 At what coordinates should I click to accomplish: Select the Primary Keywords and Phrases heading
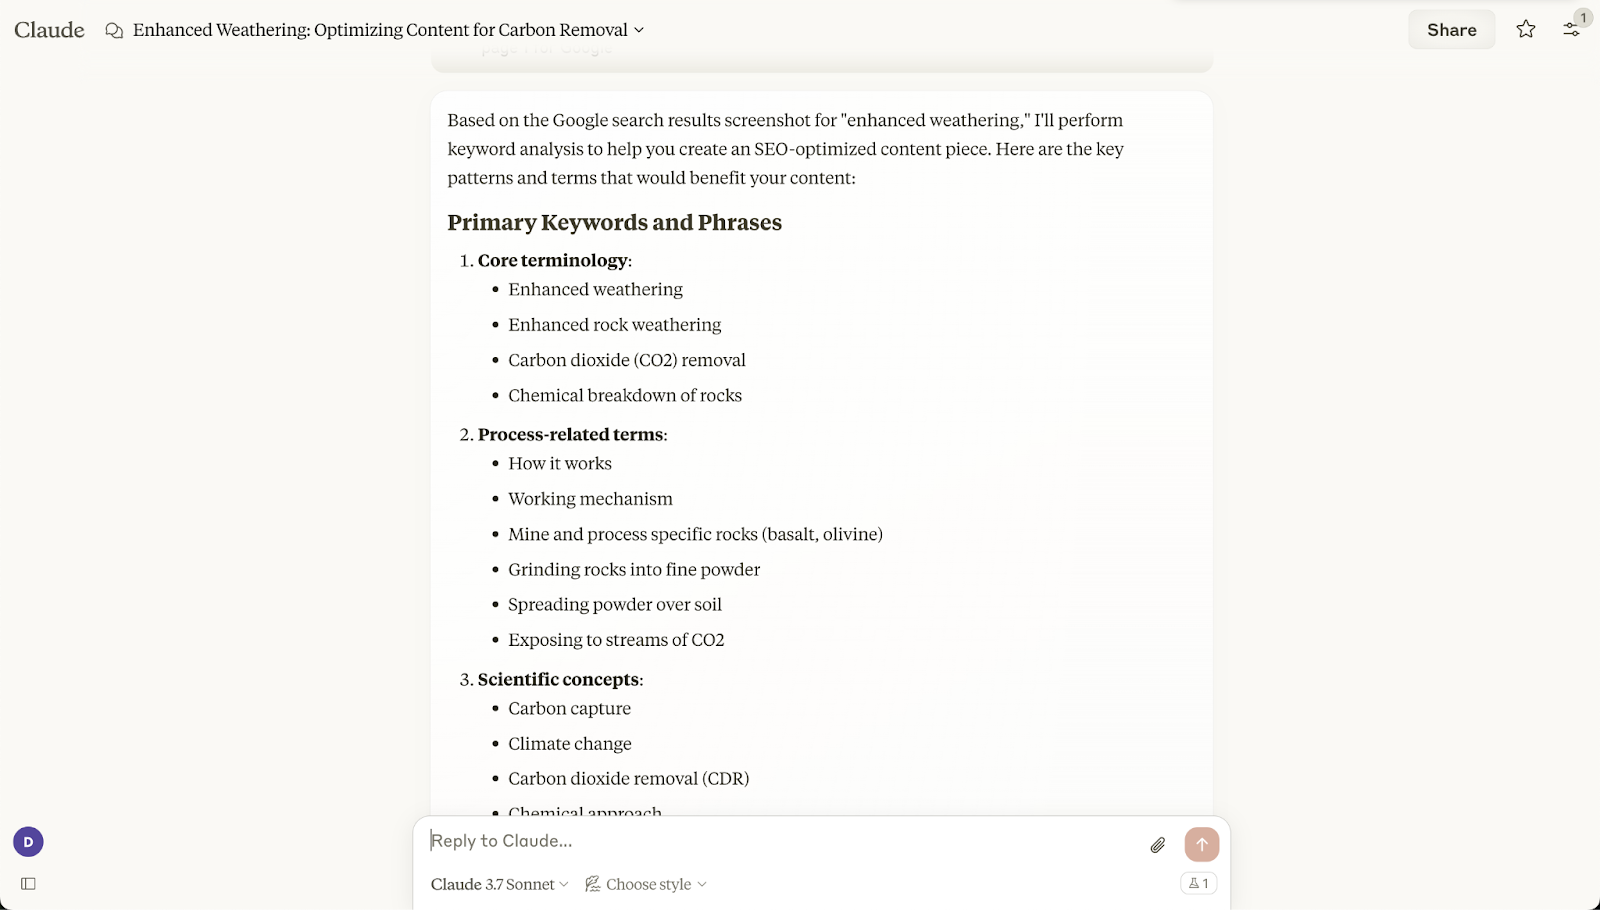(614, 222)
